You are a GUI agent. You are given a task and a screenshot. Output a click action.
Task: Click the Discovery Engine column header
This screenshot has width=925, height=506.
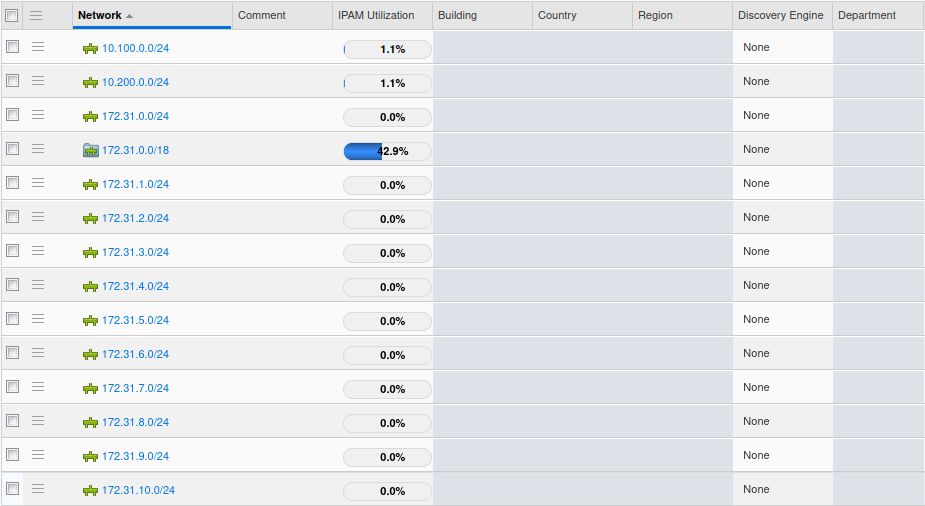(780, 15)
